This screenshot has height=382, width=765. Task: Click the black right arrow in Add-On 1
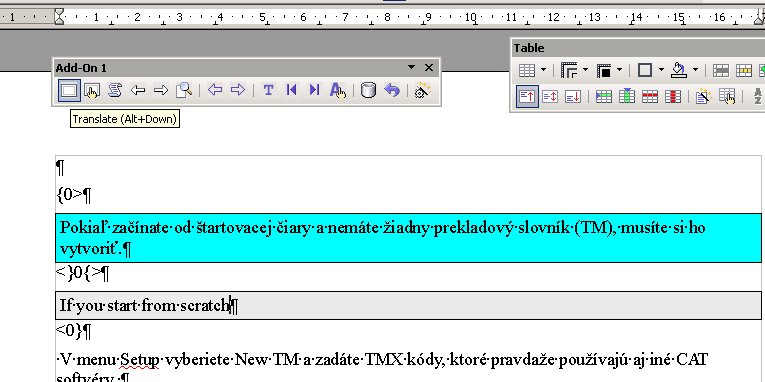coord(161,90)
